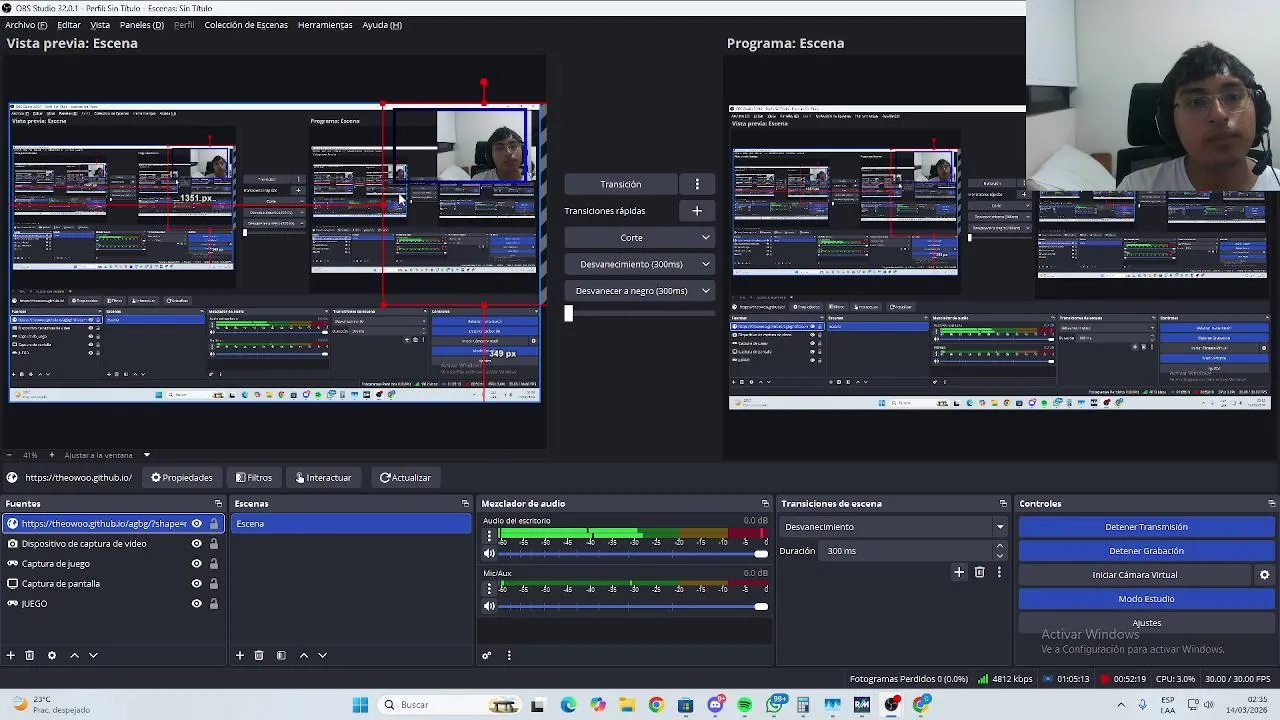Mute the Mic/Aux speaker icon
The width and height of the screenshot is (1280, 720).
click(x=489, y=606)
